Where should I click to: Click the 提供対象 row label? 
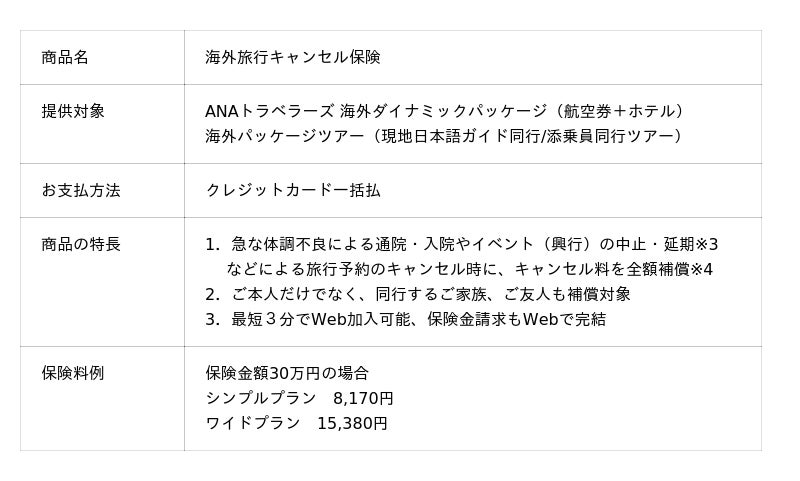[x=73, y=111]
